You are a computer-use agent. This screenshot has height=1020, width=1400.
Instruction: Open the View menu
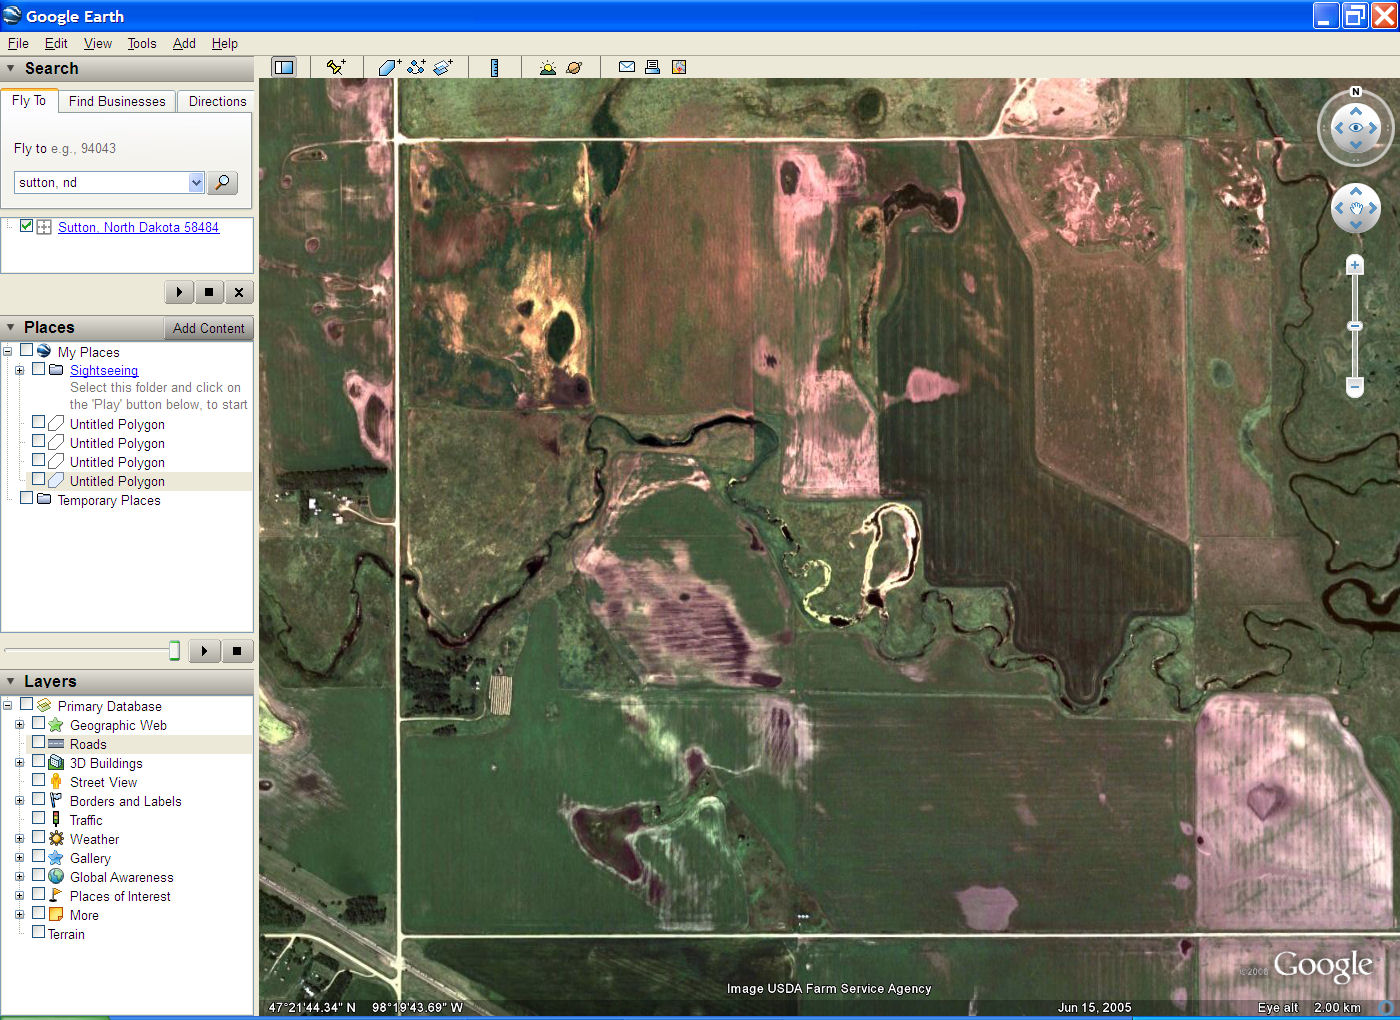tap(98, 43)
